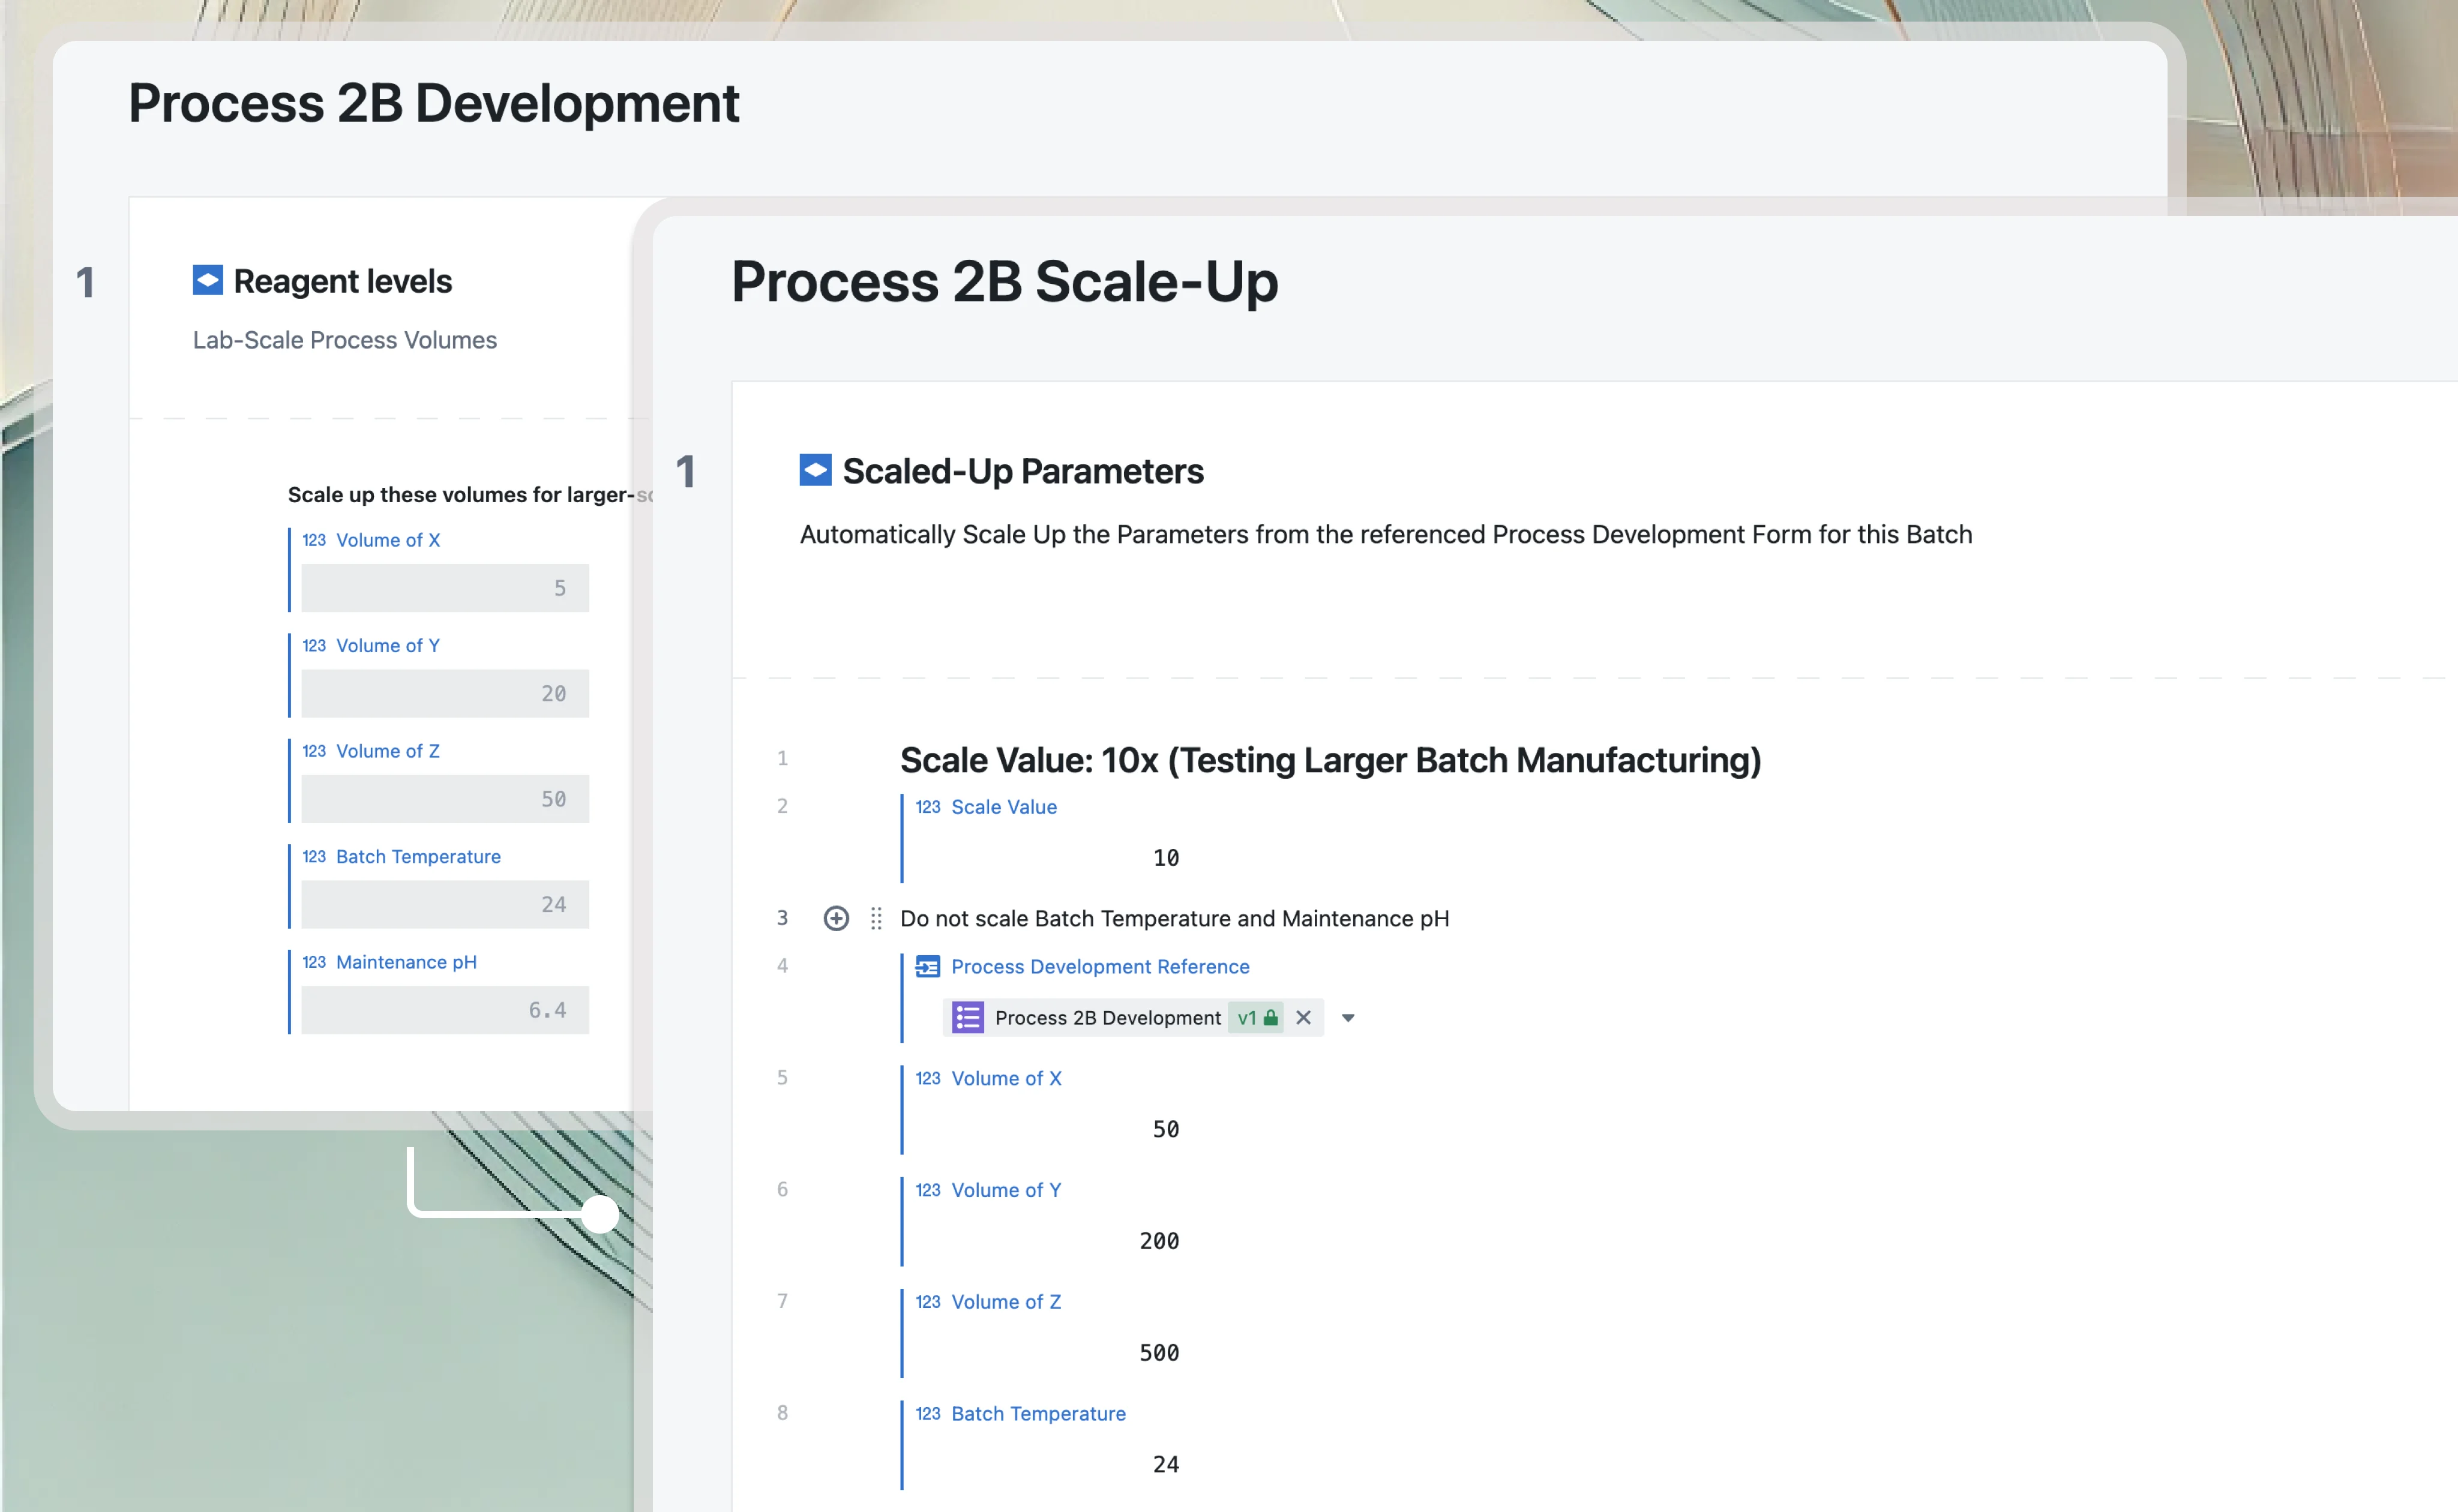Screen dimensions: 2458x1512
Task: Click the Scale Value field label
Action: (x=1004, y=806)
